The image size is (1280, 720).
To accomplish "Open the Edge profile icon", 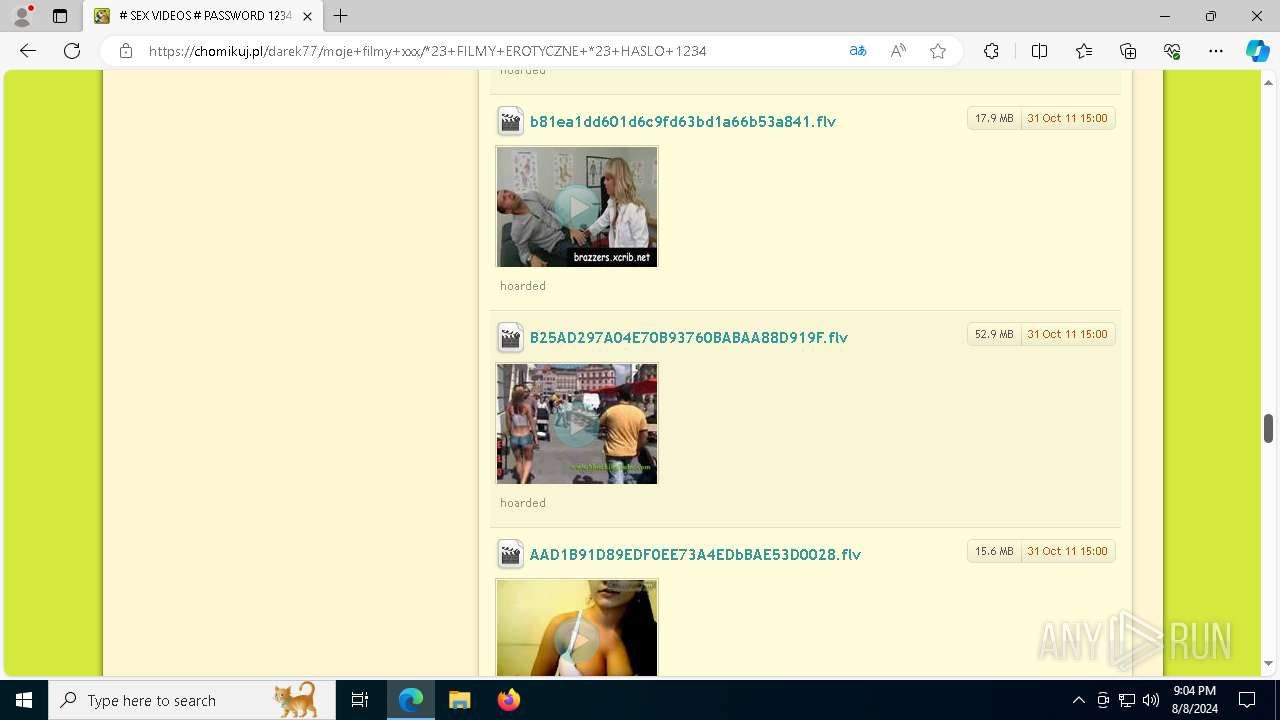I will pyautogui.click(x=22, y=16).
